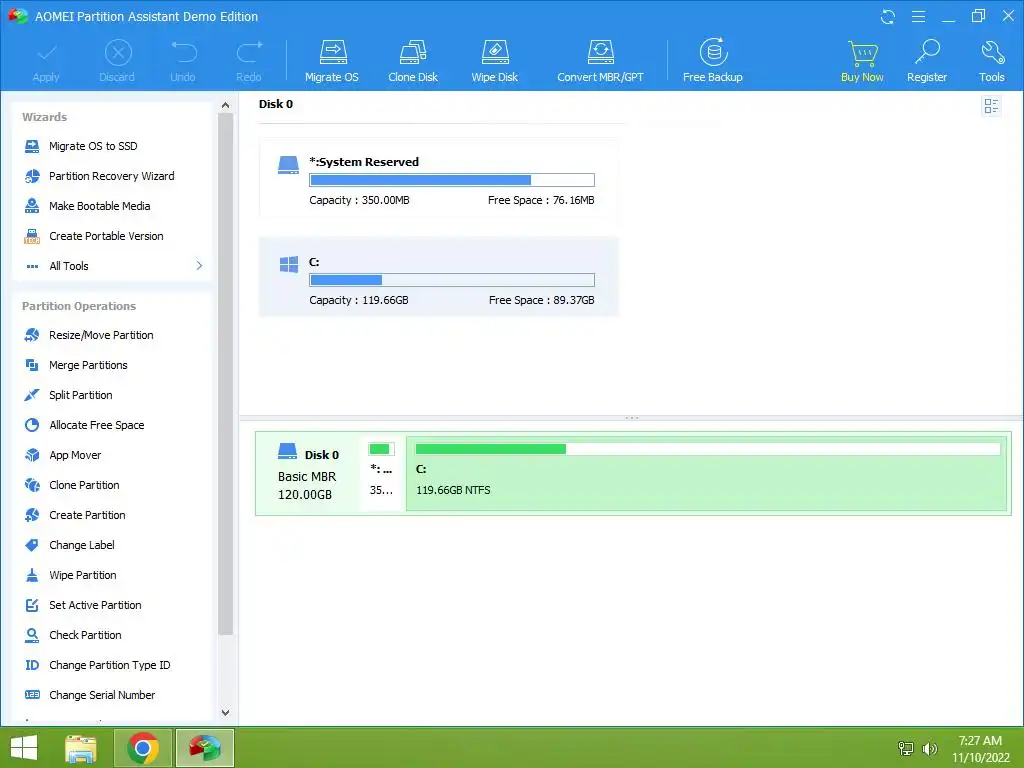The width and height of the screenshot is (1024, 768).
Task: Open Allocate Free Space
Action: coord(97,425)
